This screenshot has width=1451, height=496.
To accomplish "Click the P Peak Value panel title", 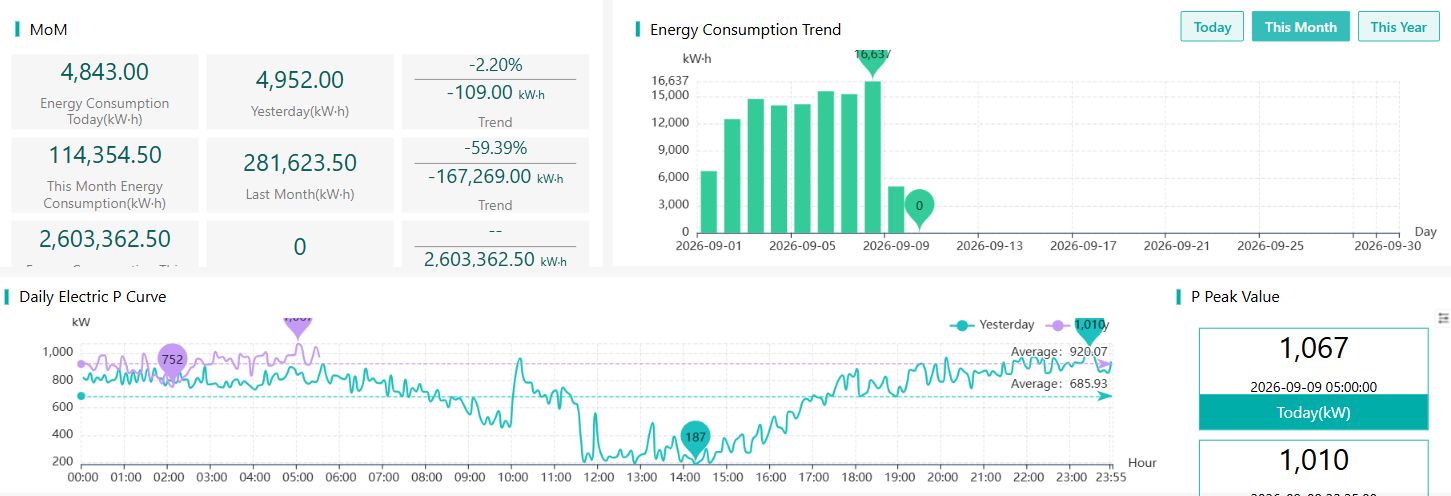I will click(1235, 297).
